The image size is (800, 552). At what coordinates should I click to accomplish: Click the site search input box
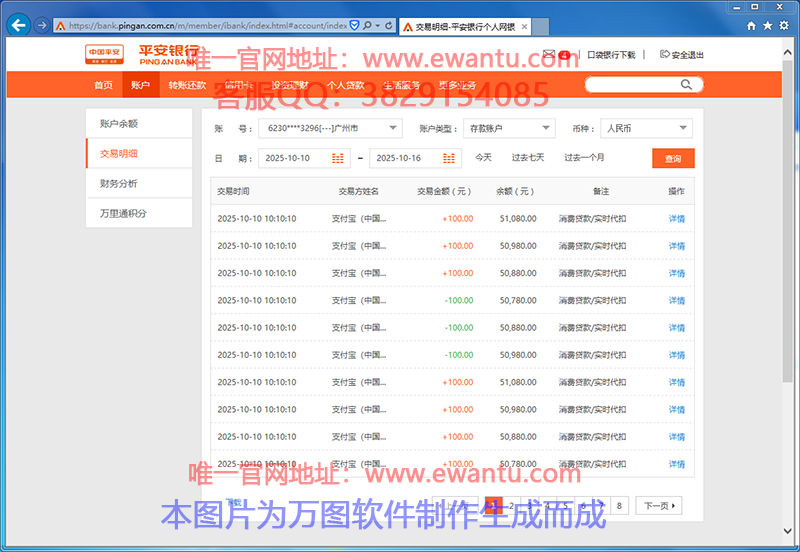[644, 85]
